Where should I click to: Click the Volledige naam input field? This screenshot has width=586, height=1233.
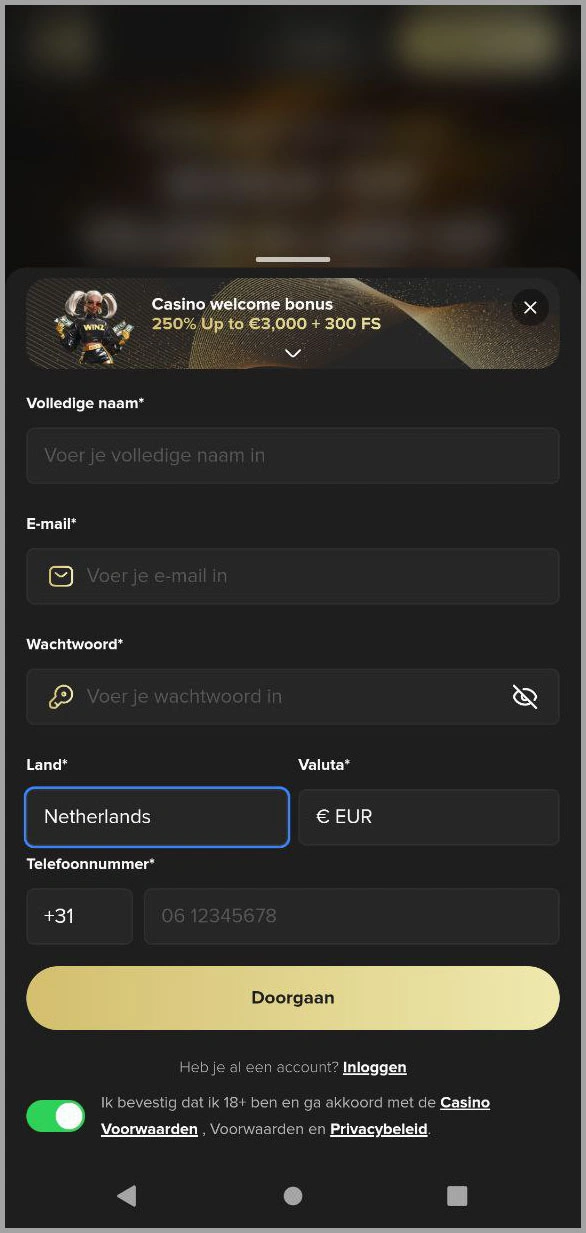click(x=292, y=456)
